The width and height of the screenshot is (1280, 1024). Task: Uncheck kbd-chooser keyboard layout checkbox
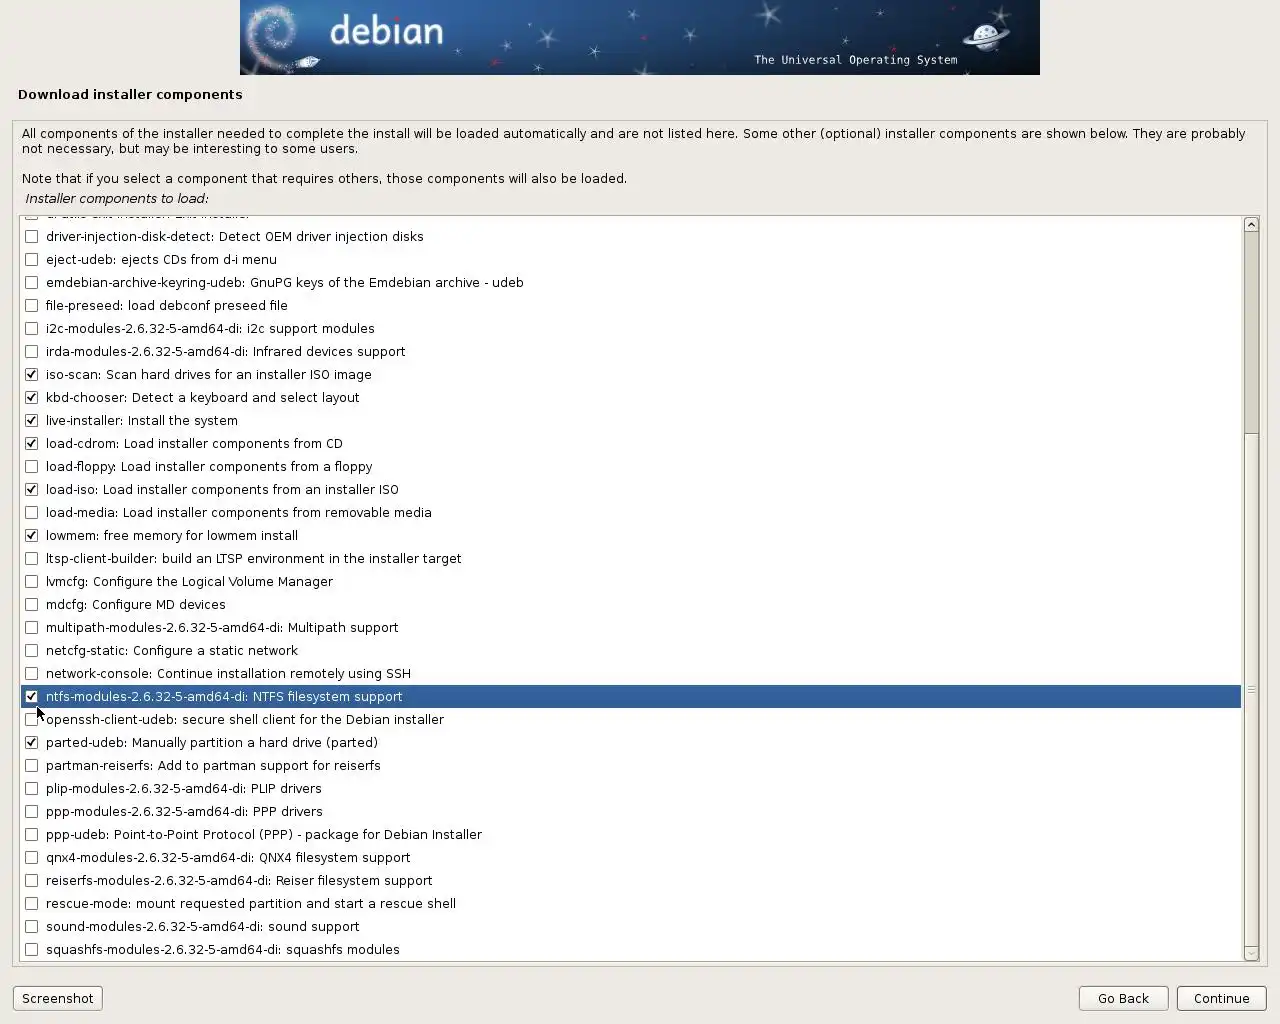pyautogui.click(x=32, y=398)
